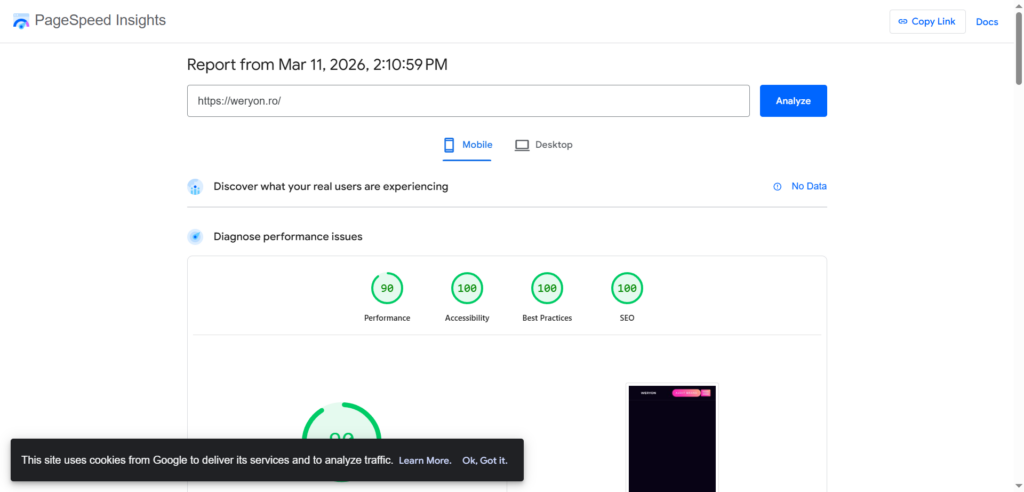The width and height of the screenshot is (1024, 492).
Task: Switch to the Desktop tab
Action: pos(544,145)
